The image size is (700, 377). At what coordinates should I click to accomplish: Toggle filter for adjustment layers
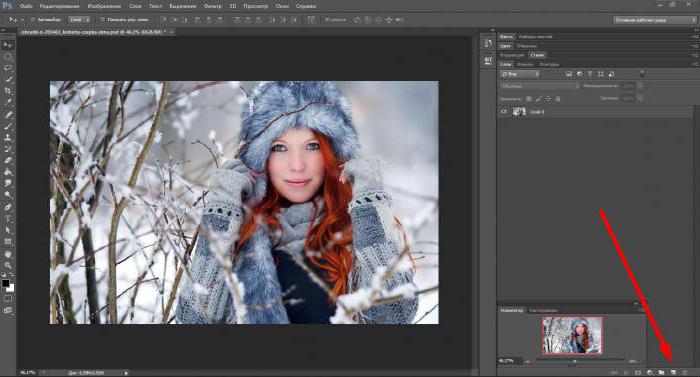(x=579, y=74)
